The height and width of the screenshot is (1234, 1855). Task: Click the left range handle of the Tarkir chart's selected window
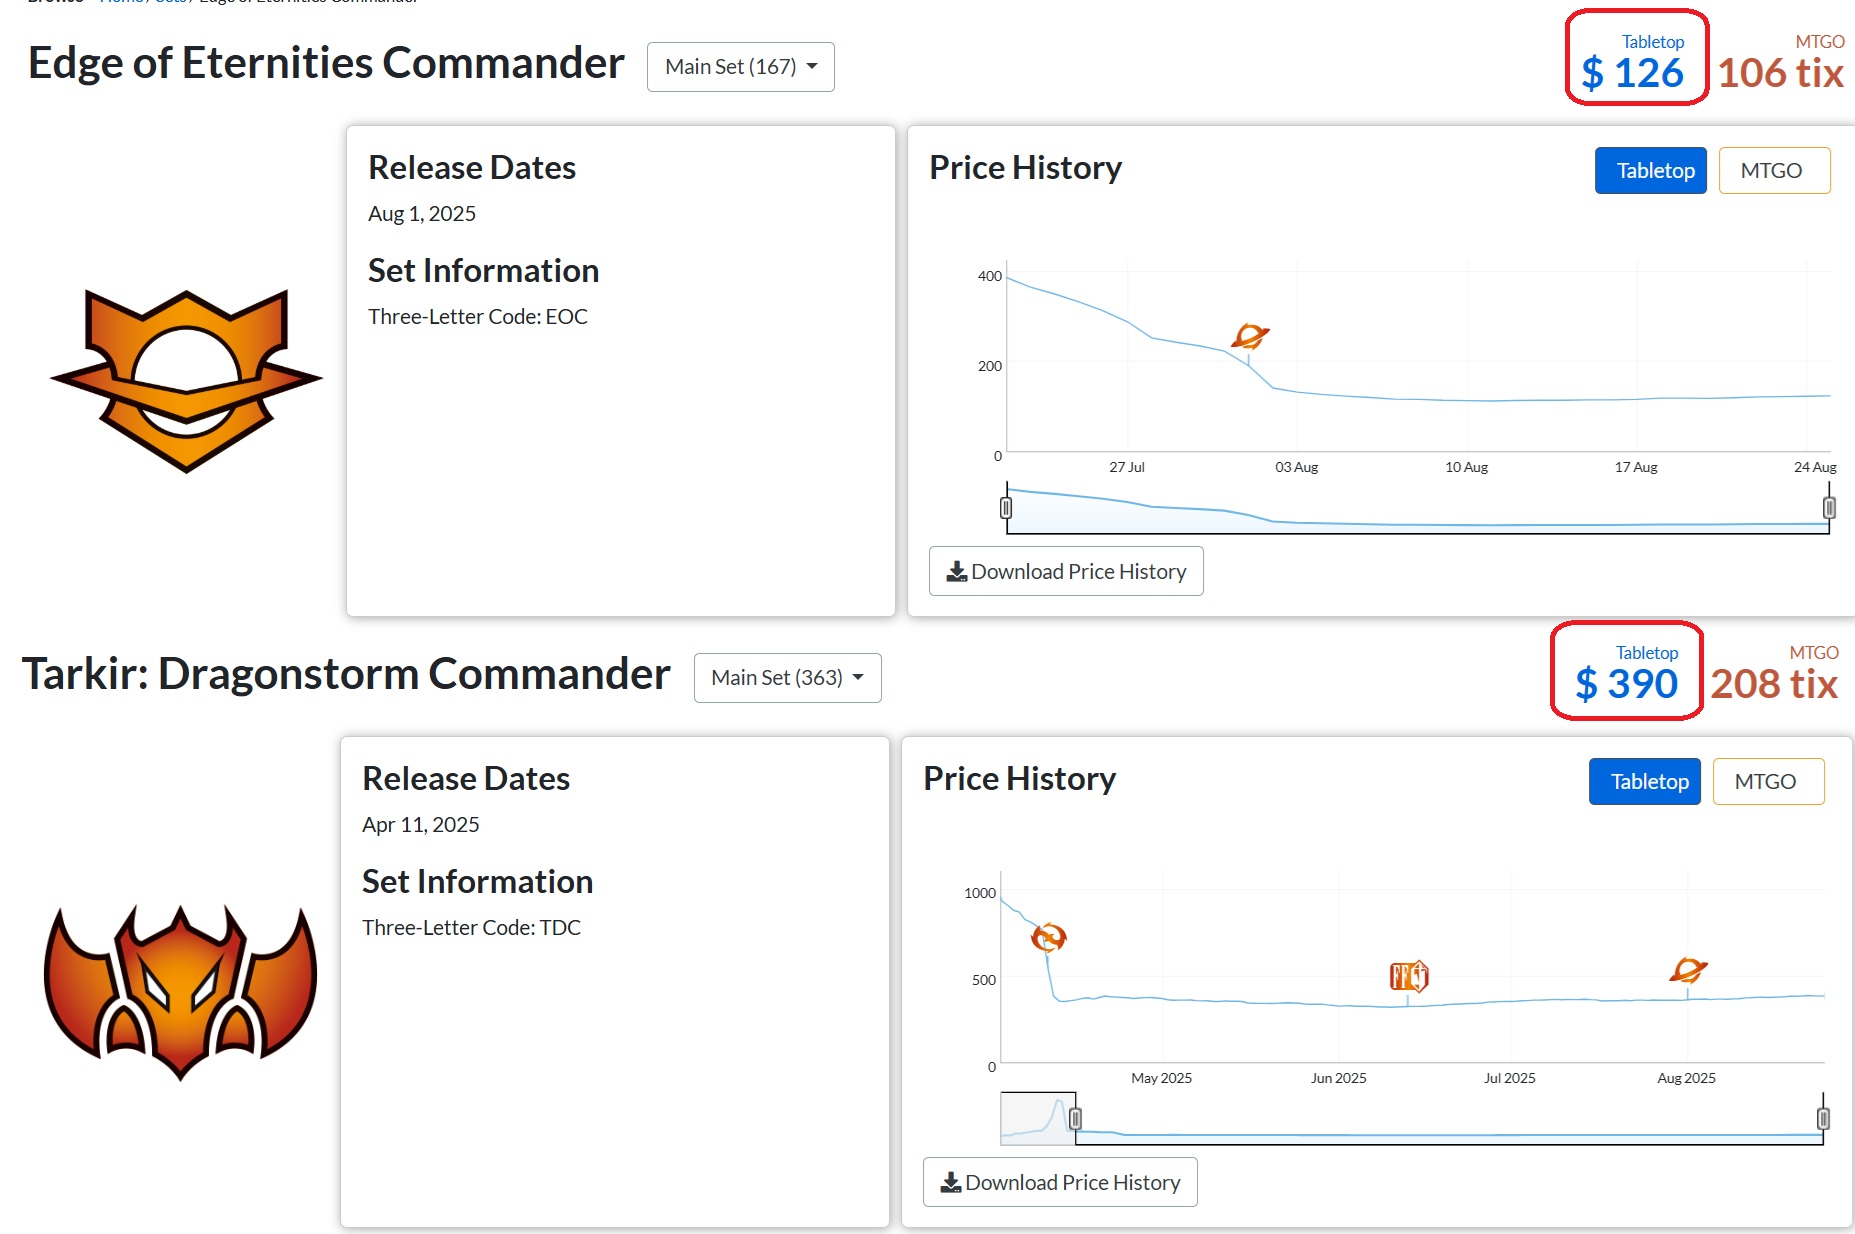tap(1075, 1119)
